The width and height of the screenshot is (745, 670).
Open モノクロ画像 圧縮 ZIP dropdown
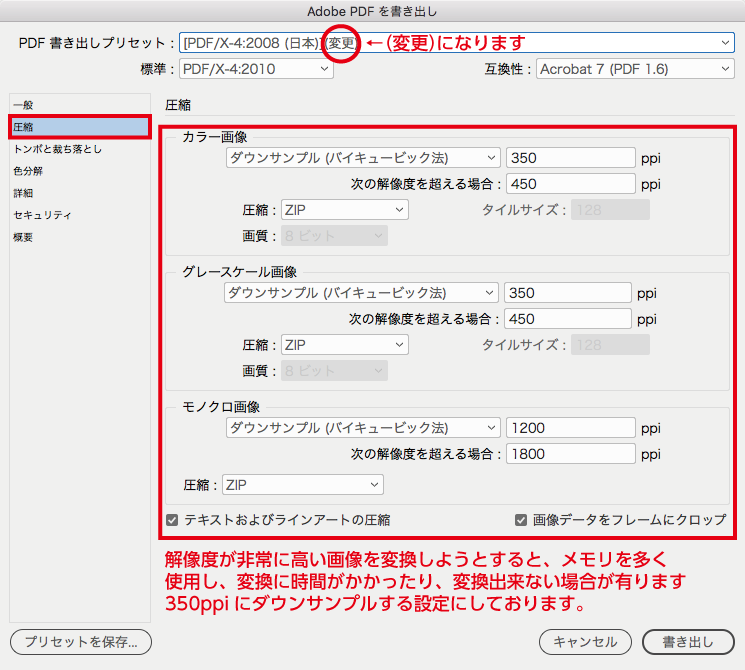pyautogui.click(x=303, y=485)
